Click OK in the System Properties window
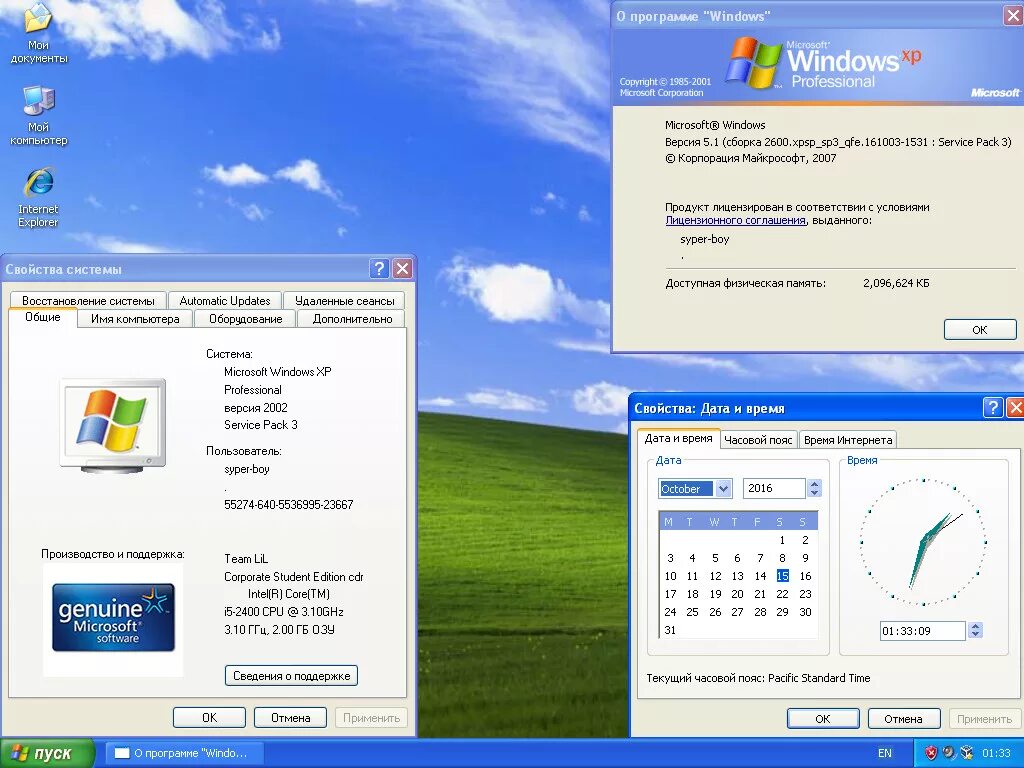Screen dimensions: 1024x768 pos(209,718)
